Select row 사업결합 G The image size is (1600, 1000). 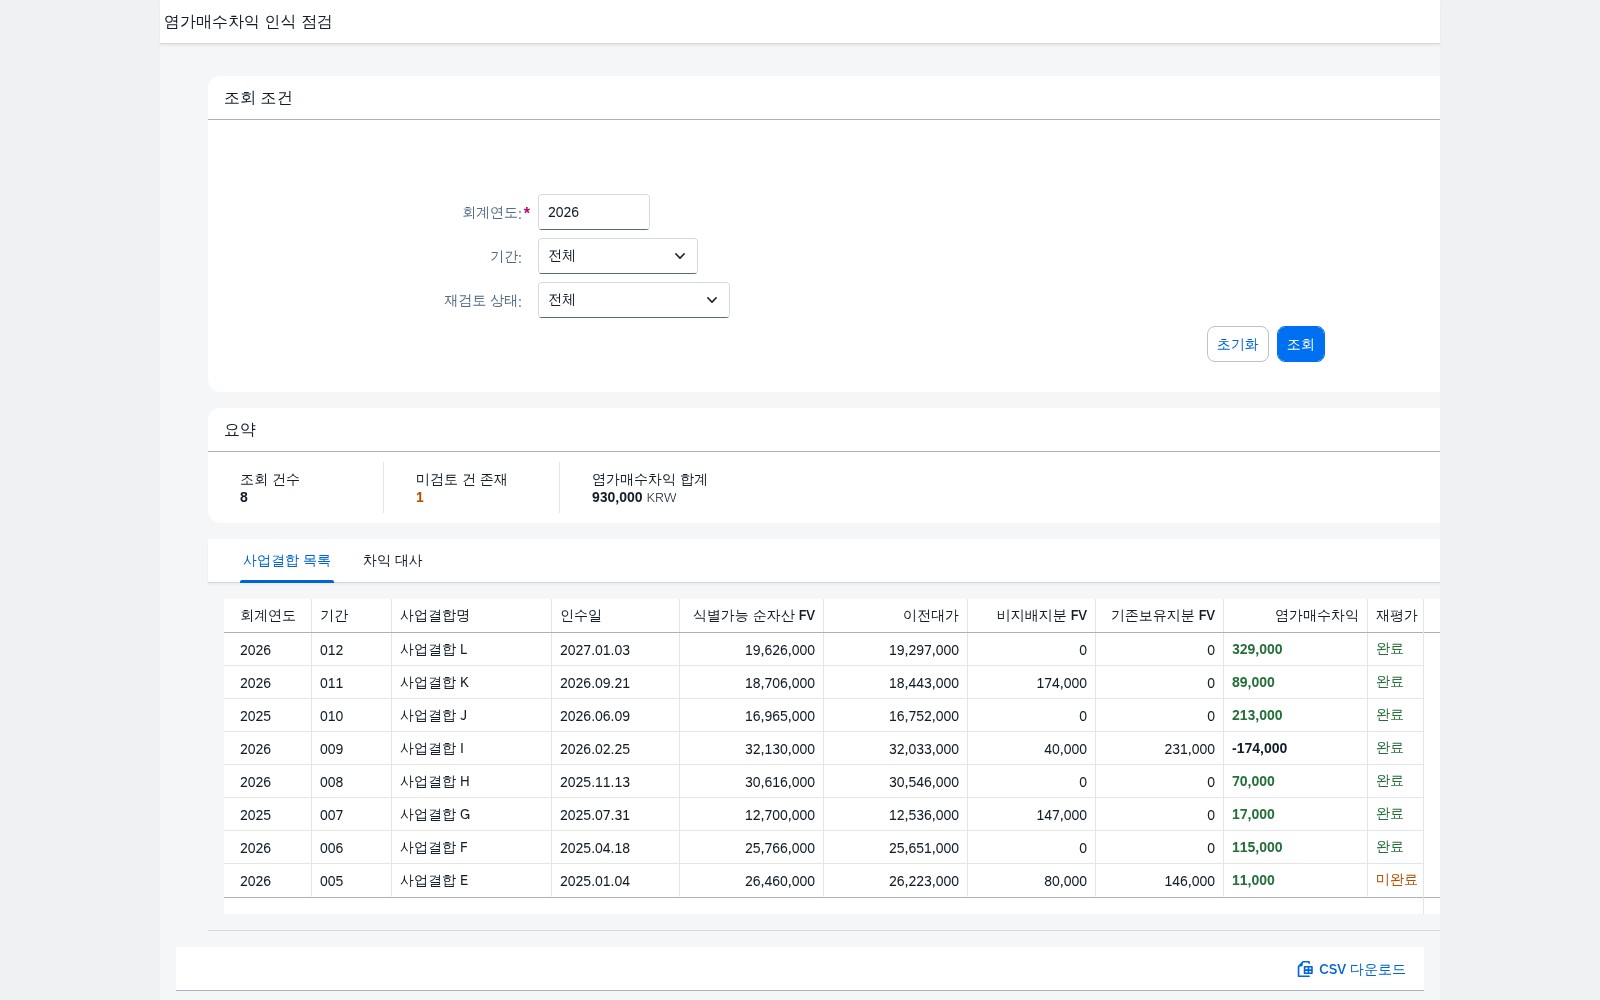(x=824, y=815)
